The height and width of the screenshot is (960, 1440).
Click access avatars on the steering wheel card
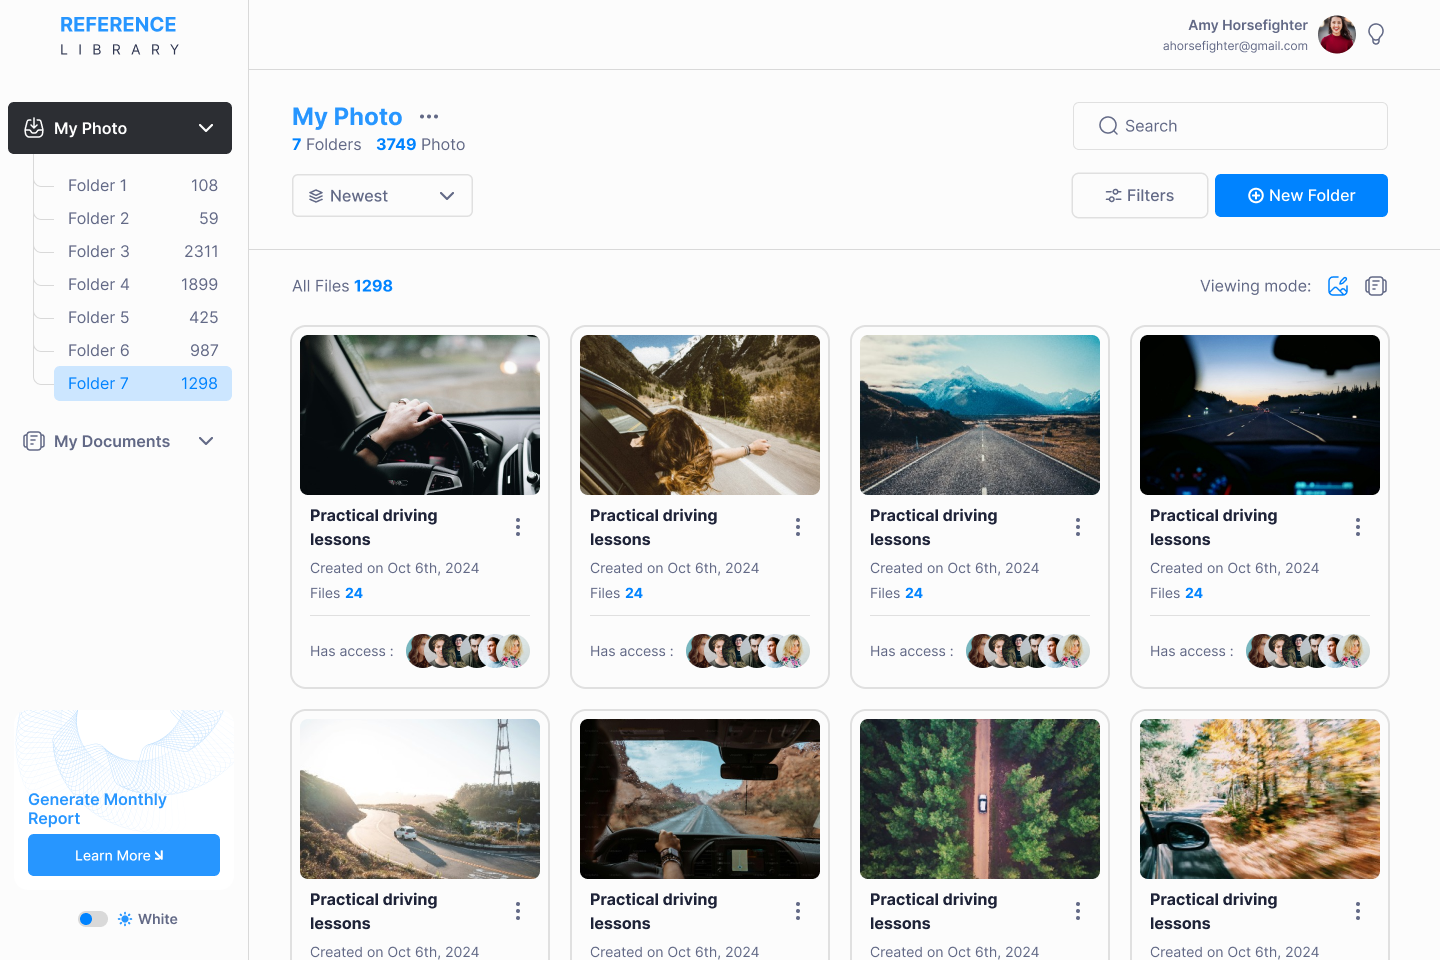pos(468,651)
